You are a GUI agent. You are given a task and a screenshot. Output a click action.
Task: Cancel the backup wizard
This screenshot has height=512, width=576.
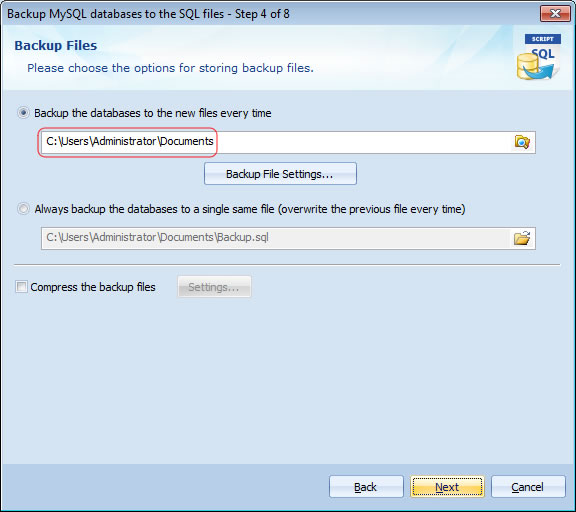[528, 487]
